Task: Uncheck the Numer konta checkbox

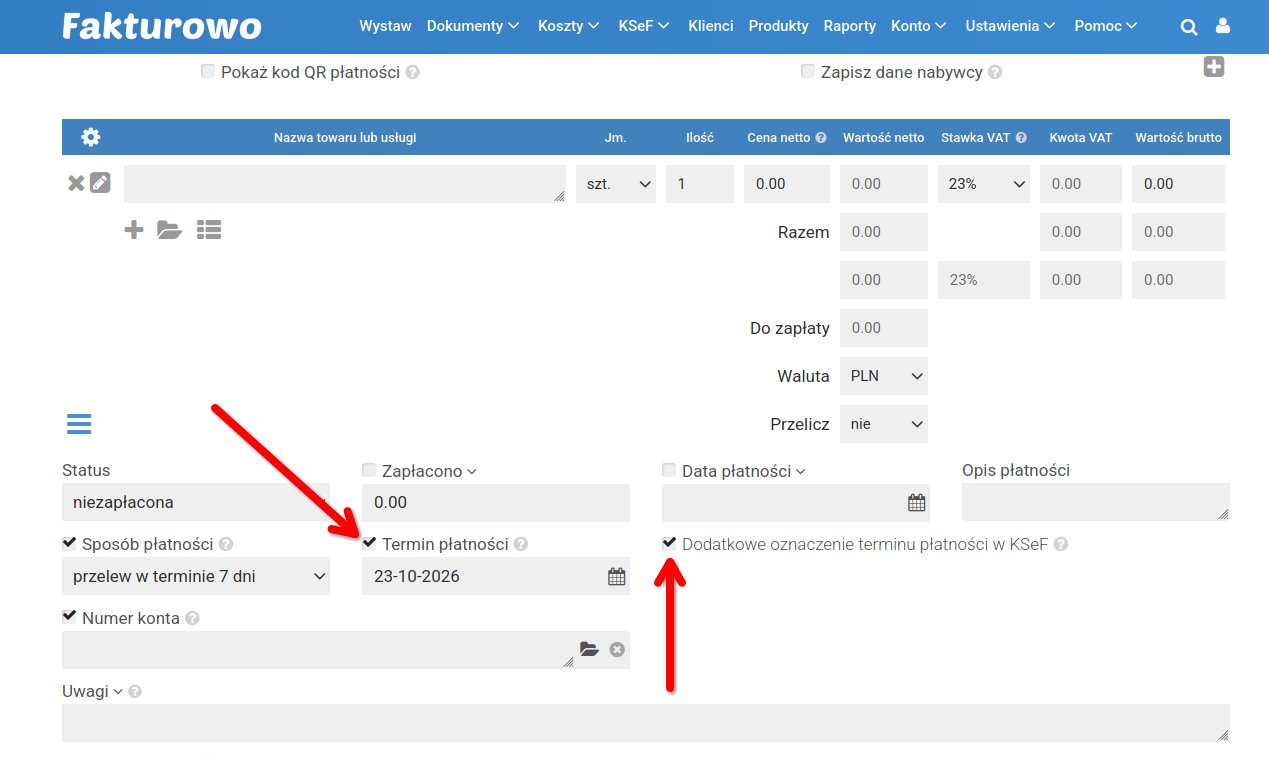Action: (x=69, y=617)
